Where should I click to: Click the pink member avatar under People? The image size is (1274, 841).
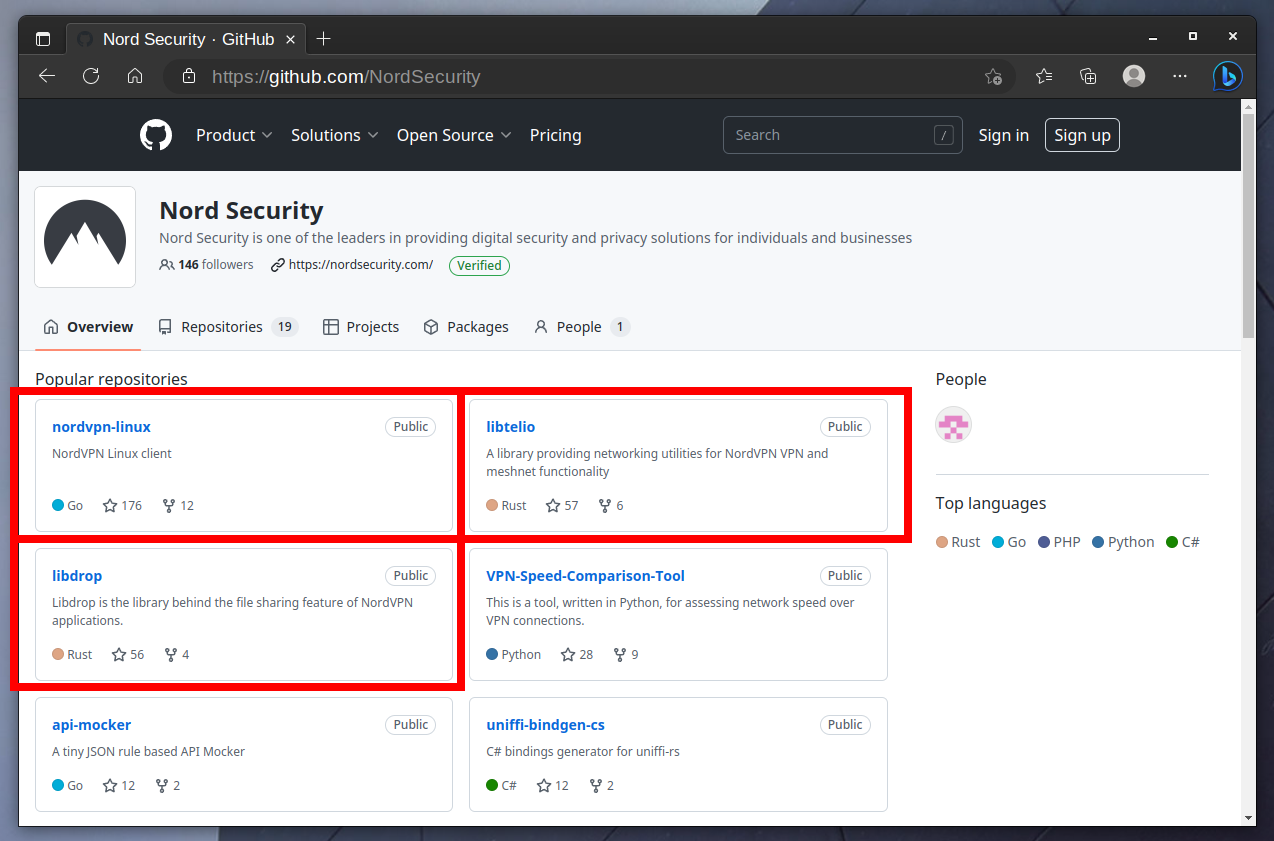click(953, 425)
